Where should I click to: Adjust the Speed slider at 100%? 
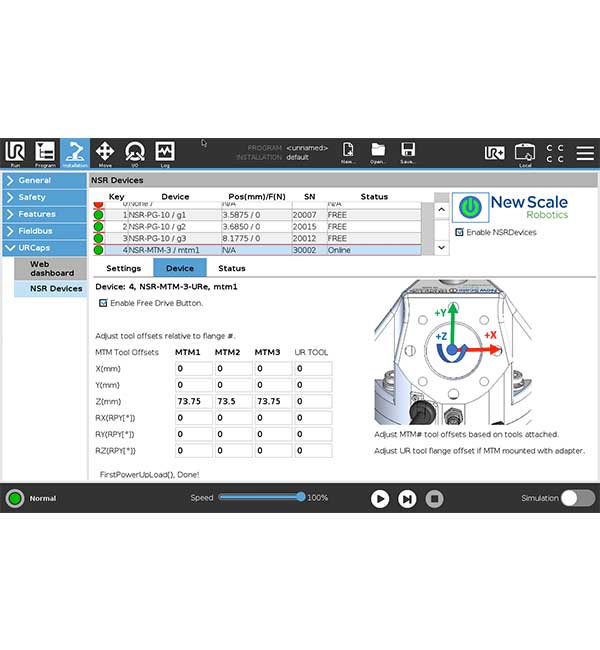coord(301,497)
